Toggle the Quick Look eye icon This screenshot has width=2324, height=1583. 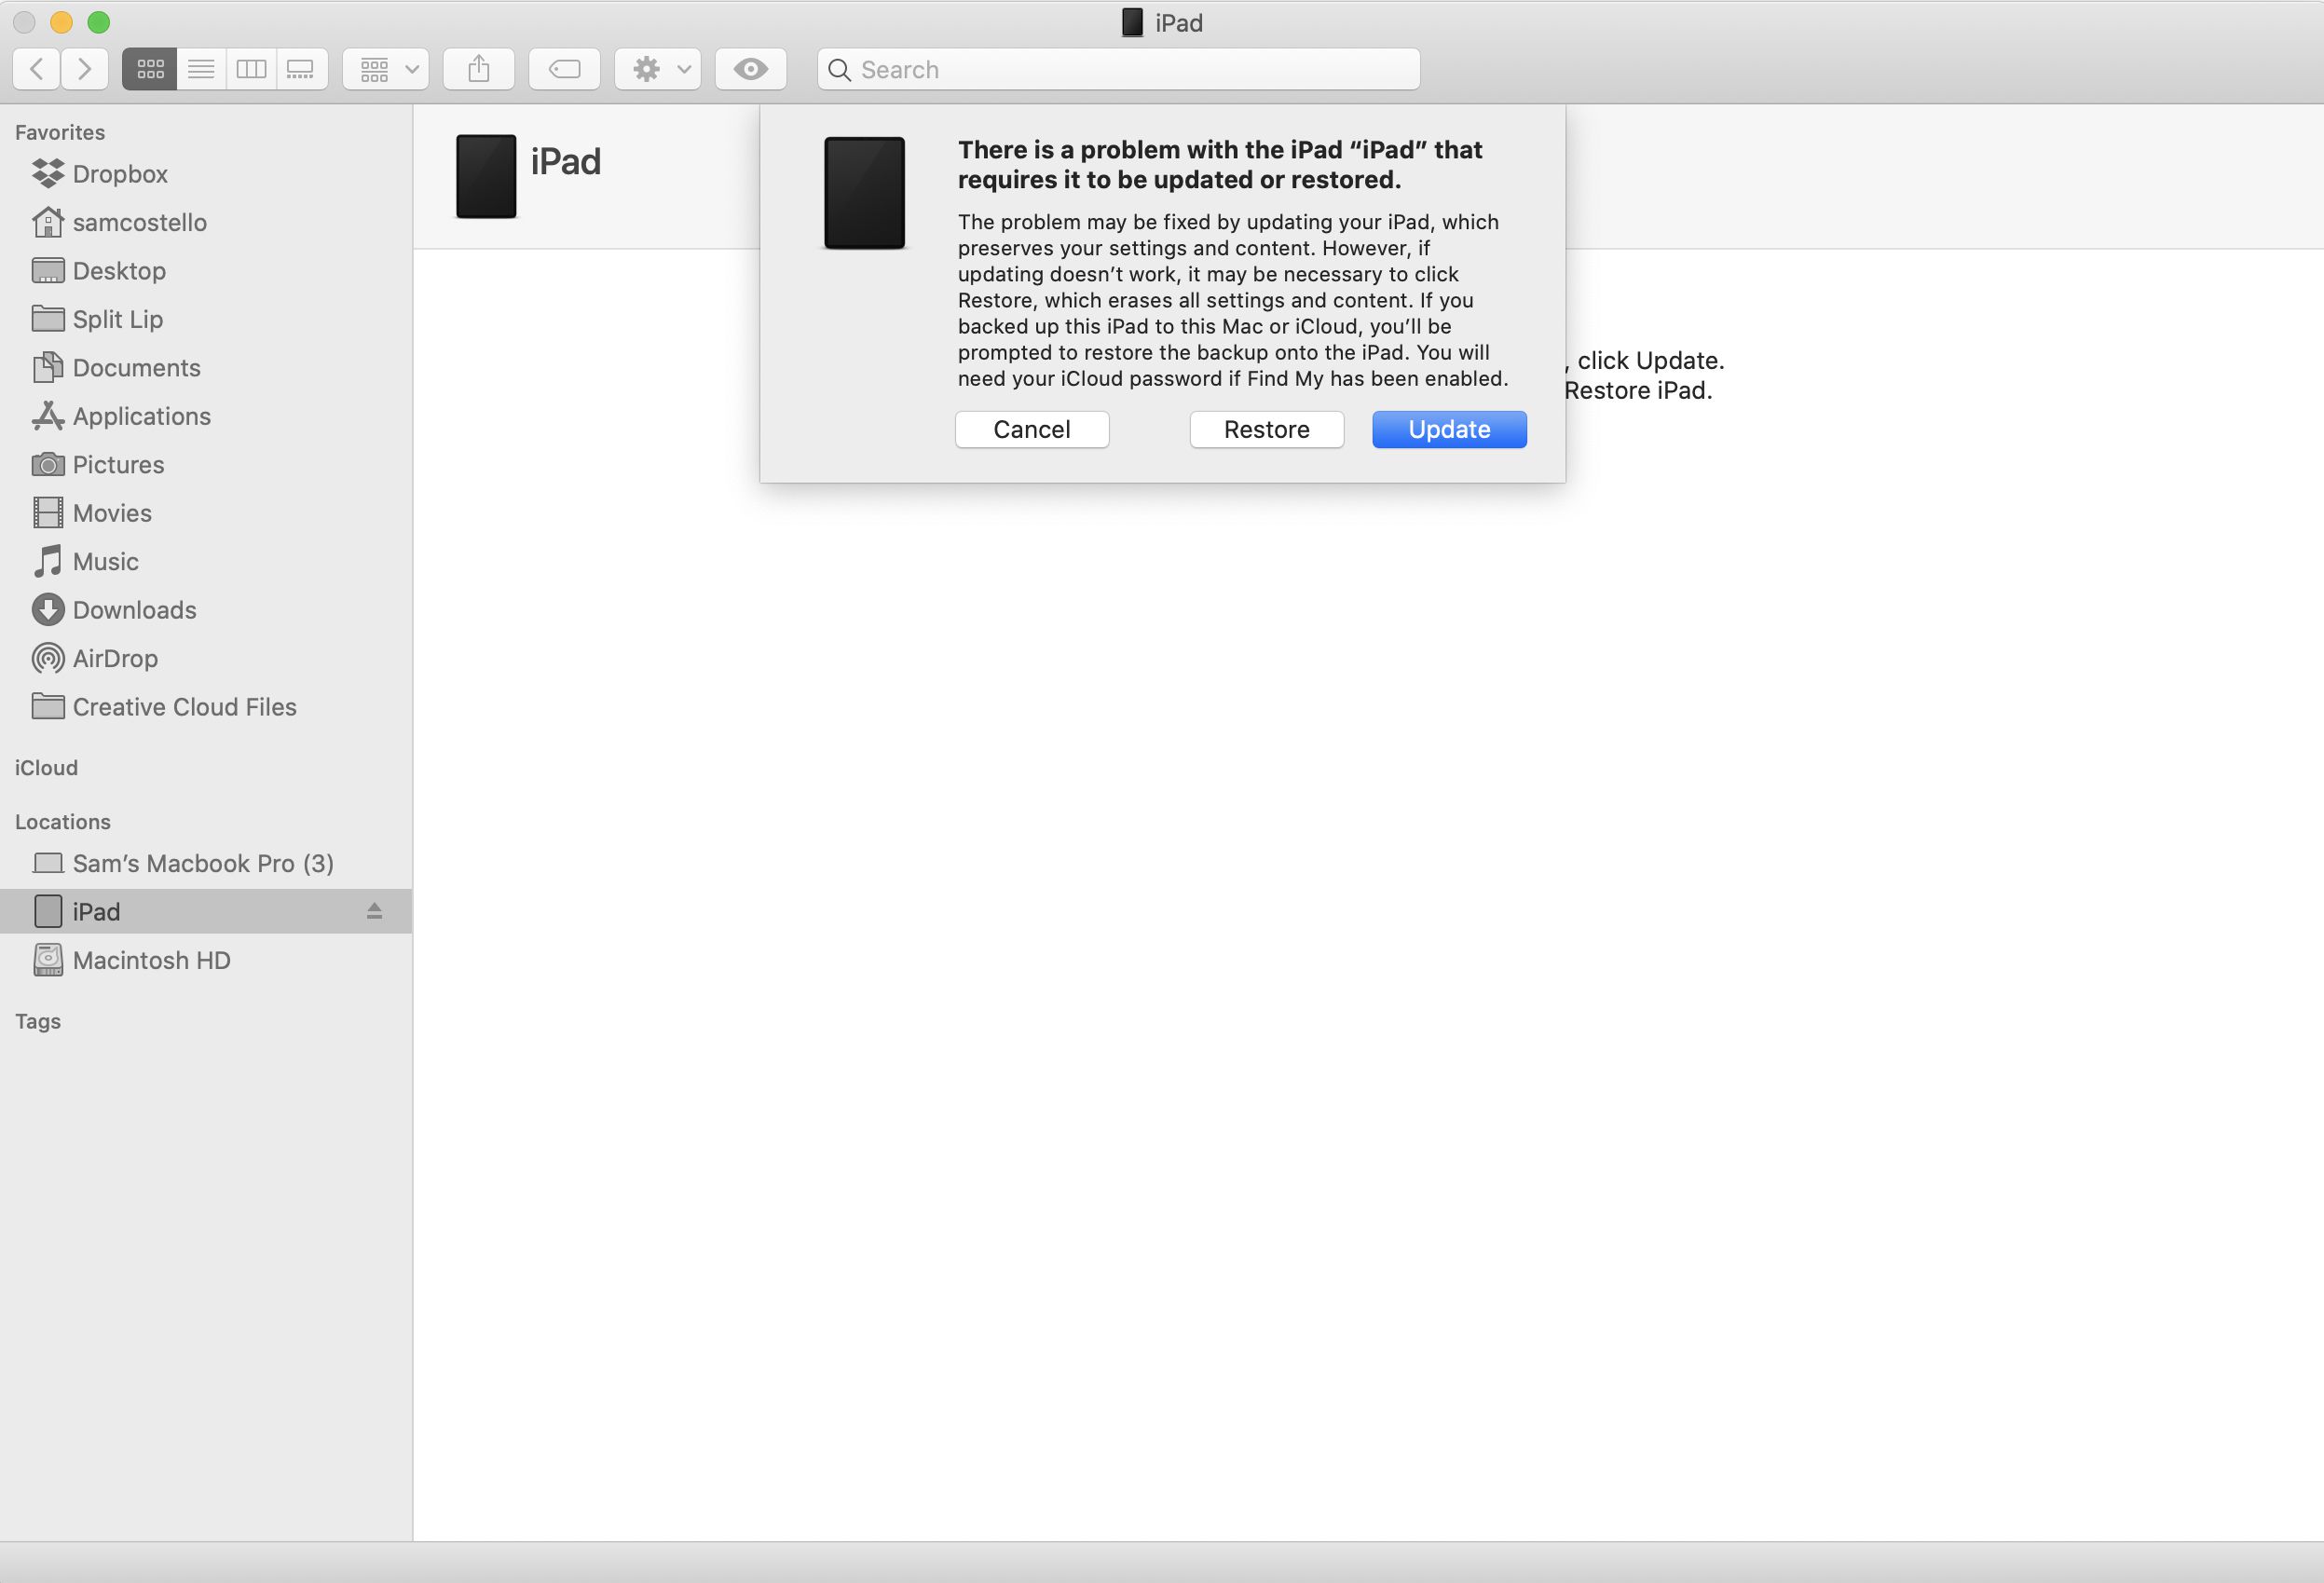coord(750,69)
